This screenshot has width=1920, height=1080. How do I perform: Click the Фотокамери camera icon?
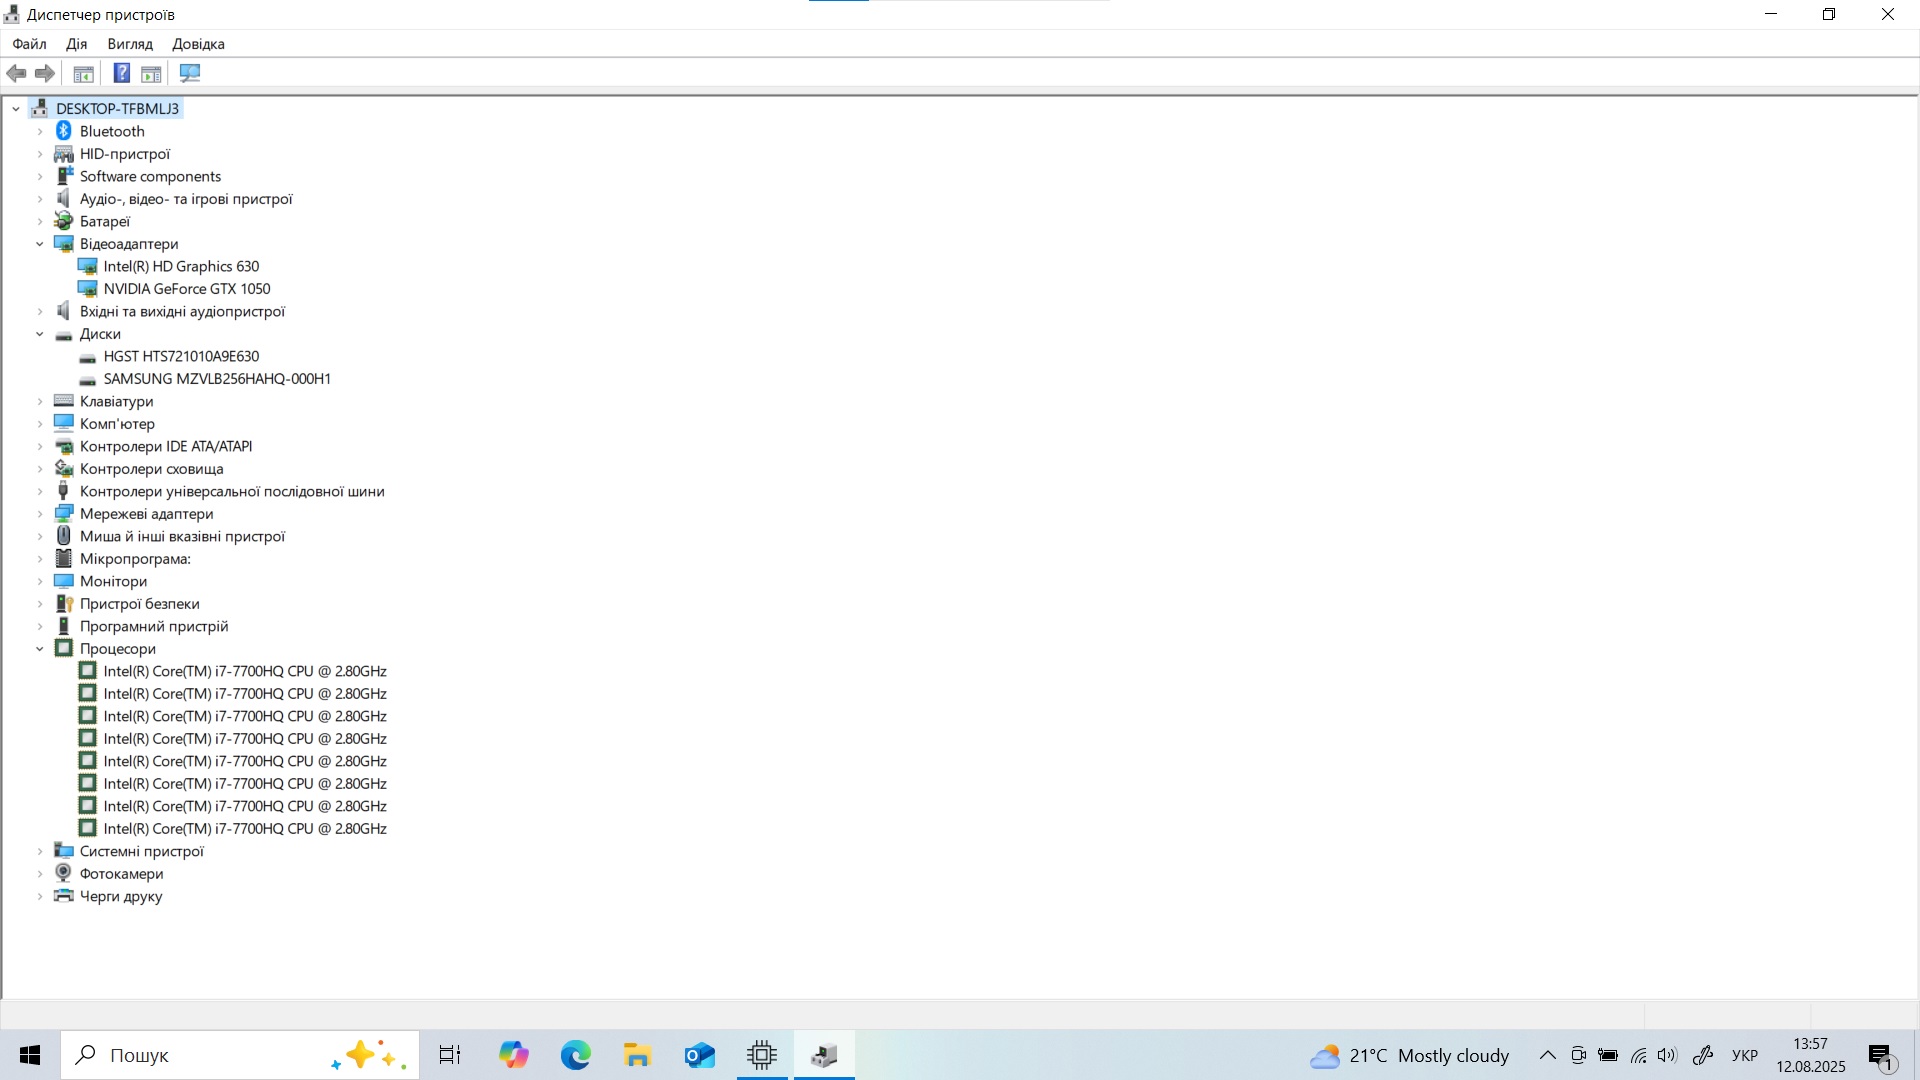64,873
